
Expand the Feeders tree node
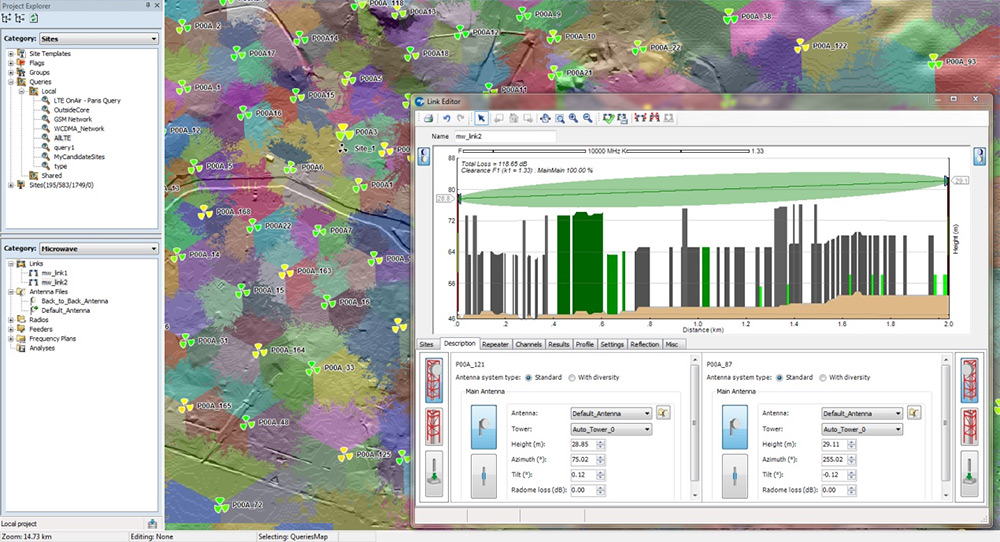pyautogui.click(x=11, y=329)
